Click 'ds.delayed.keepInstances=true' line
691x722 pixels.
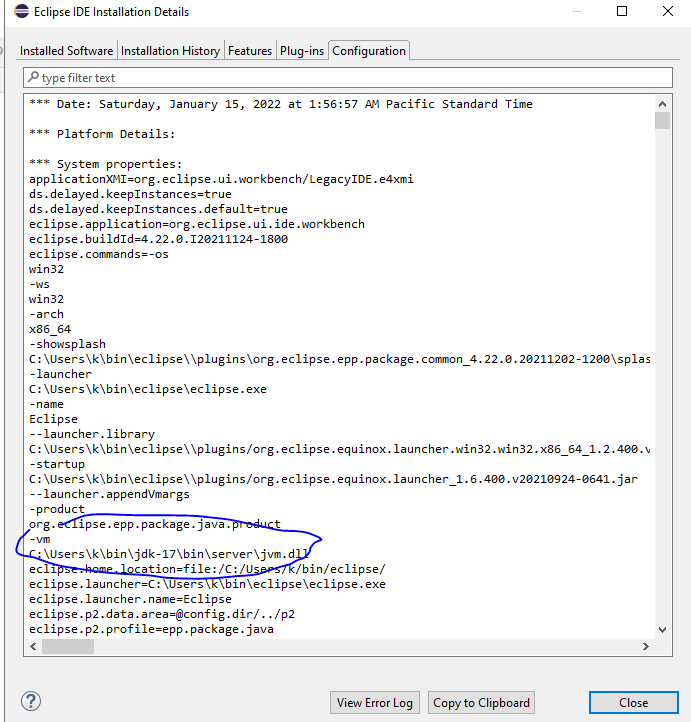[x=130, y=194]
